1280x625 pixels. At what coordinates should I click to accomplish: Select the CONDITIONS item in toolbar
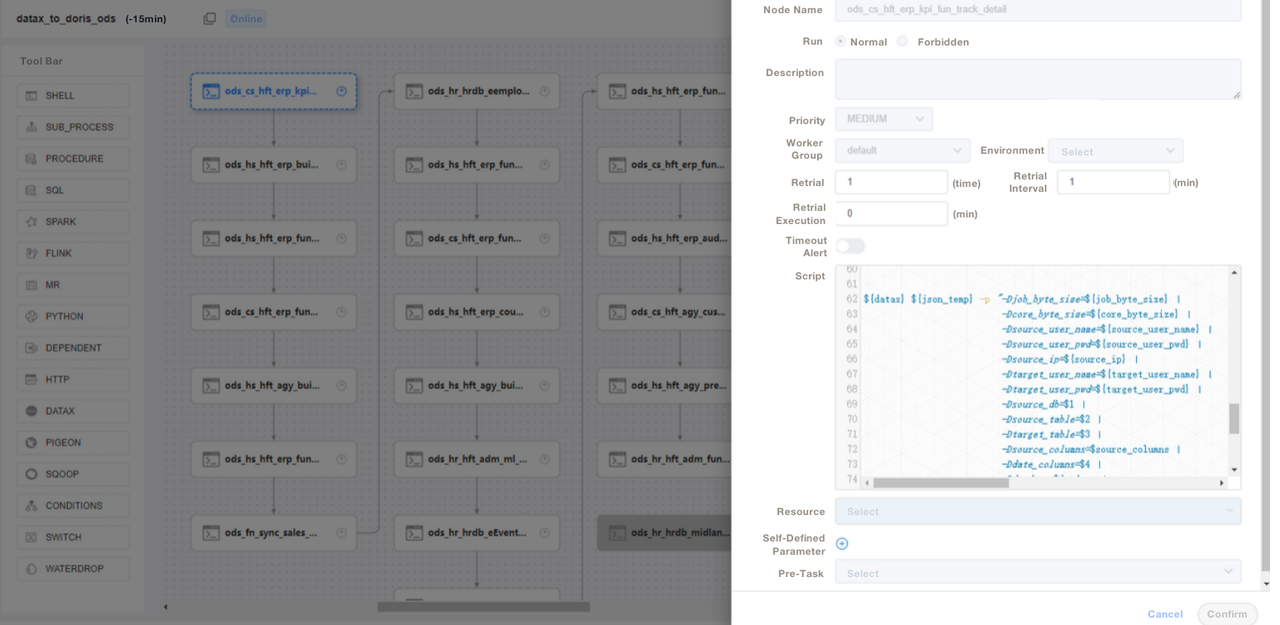pos(72,506)
